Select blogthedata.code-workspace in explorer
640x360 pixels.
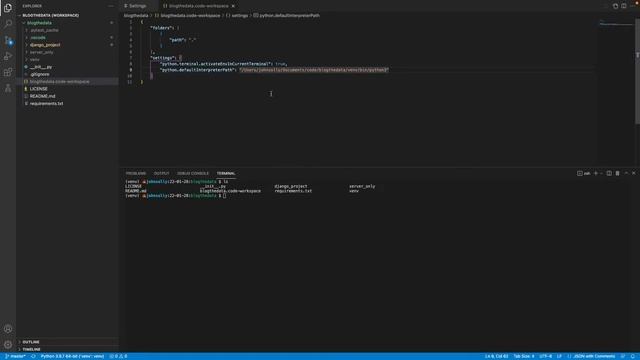[67, 82]
